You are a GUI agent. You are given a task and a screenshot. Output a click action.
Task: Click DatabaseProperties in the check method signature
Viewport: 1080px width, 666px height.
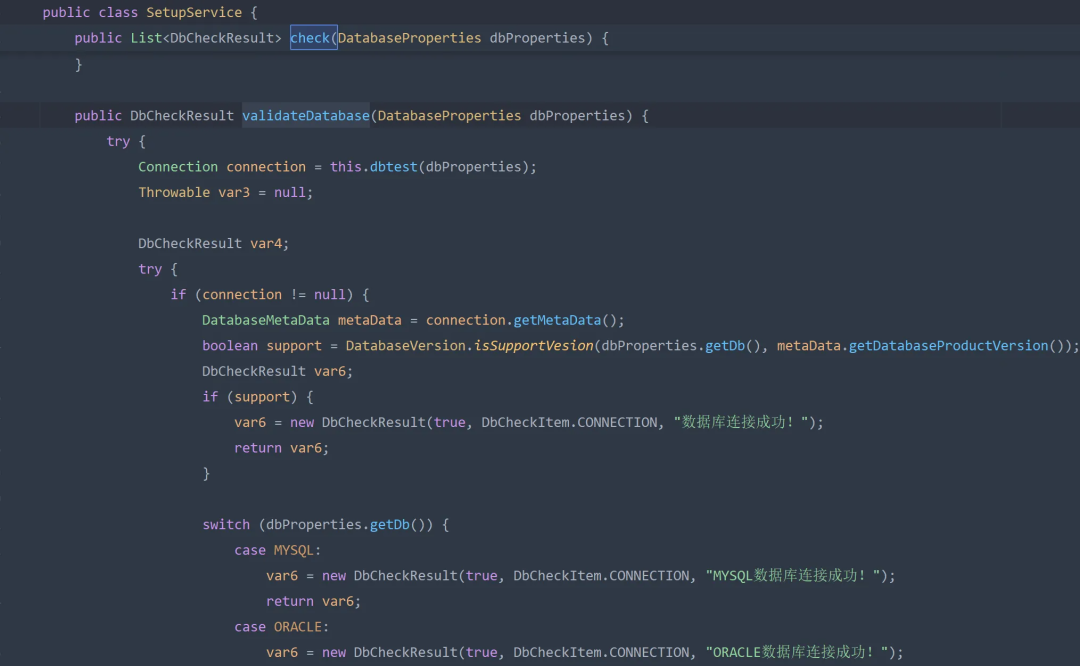point(409,38)
